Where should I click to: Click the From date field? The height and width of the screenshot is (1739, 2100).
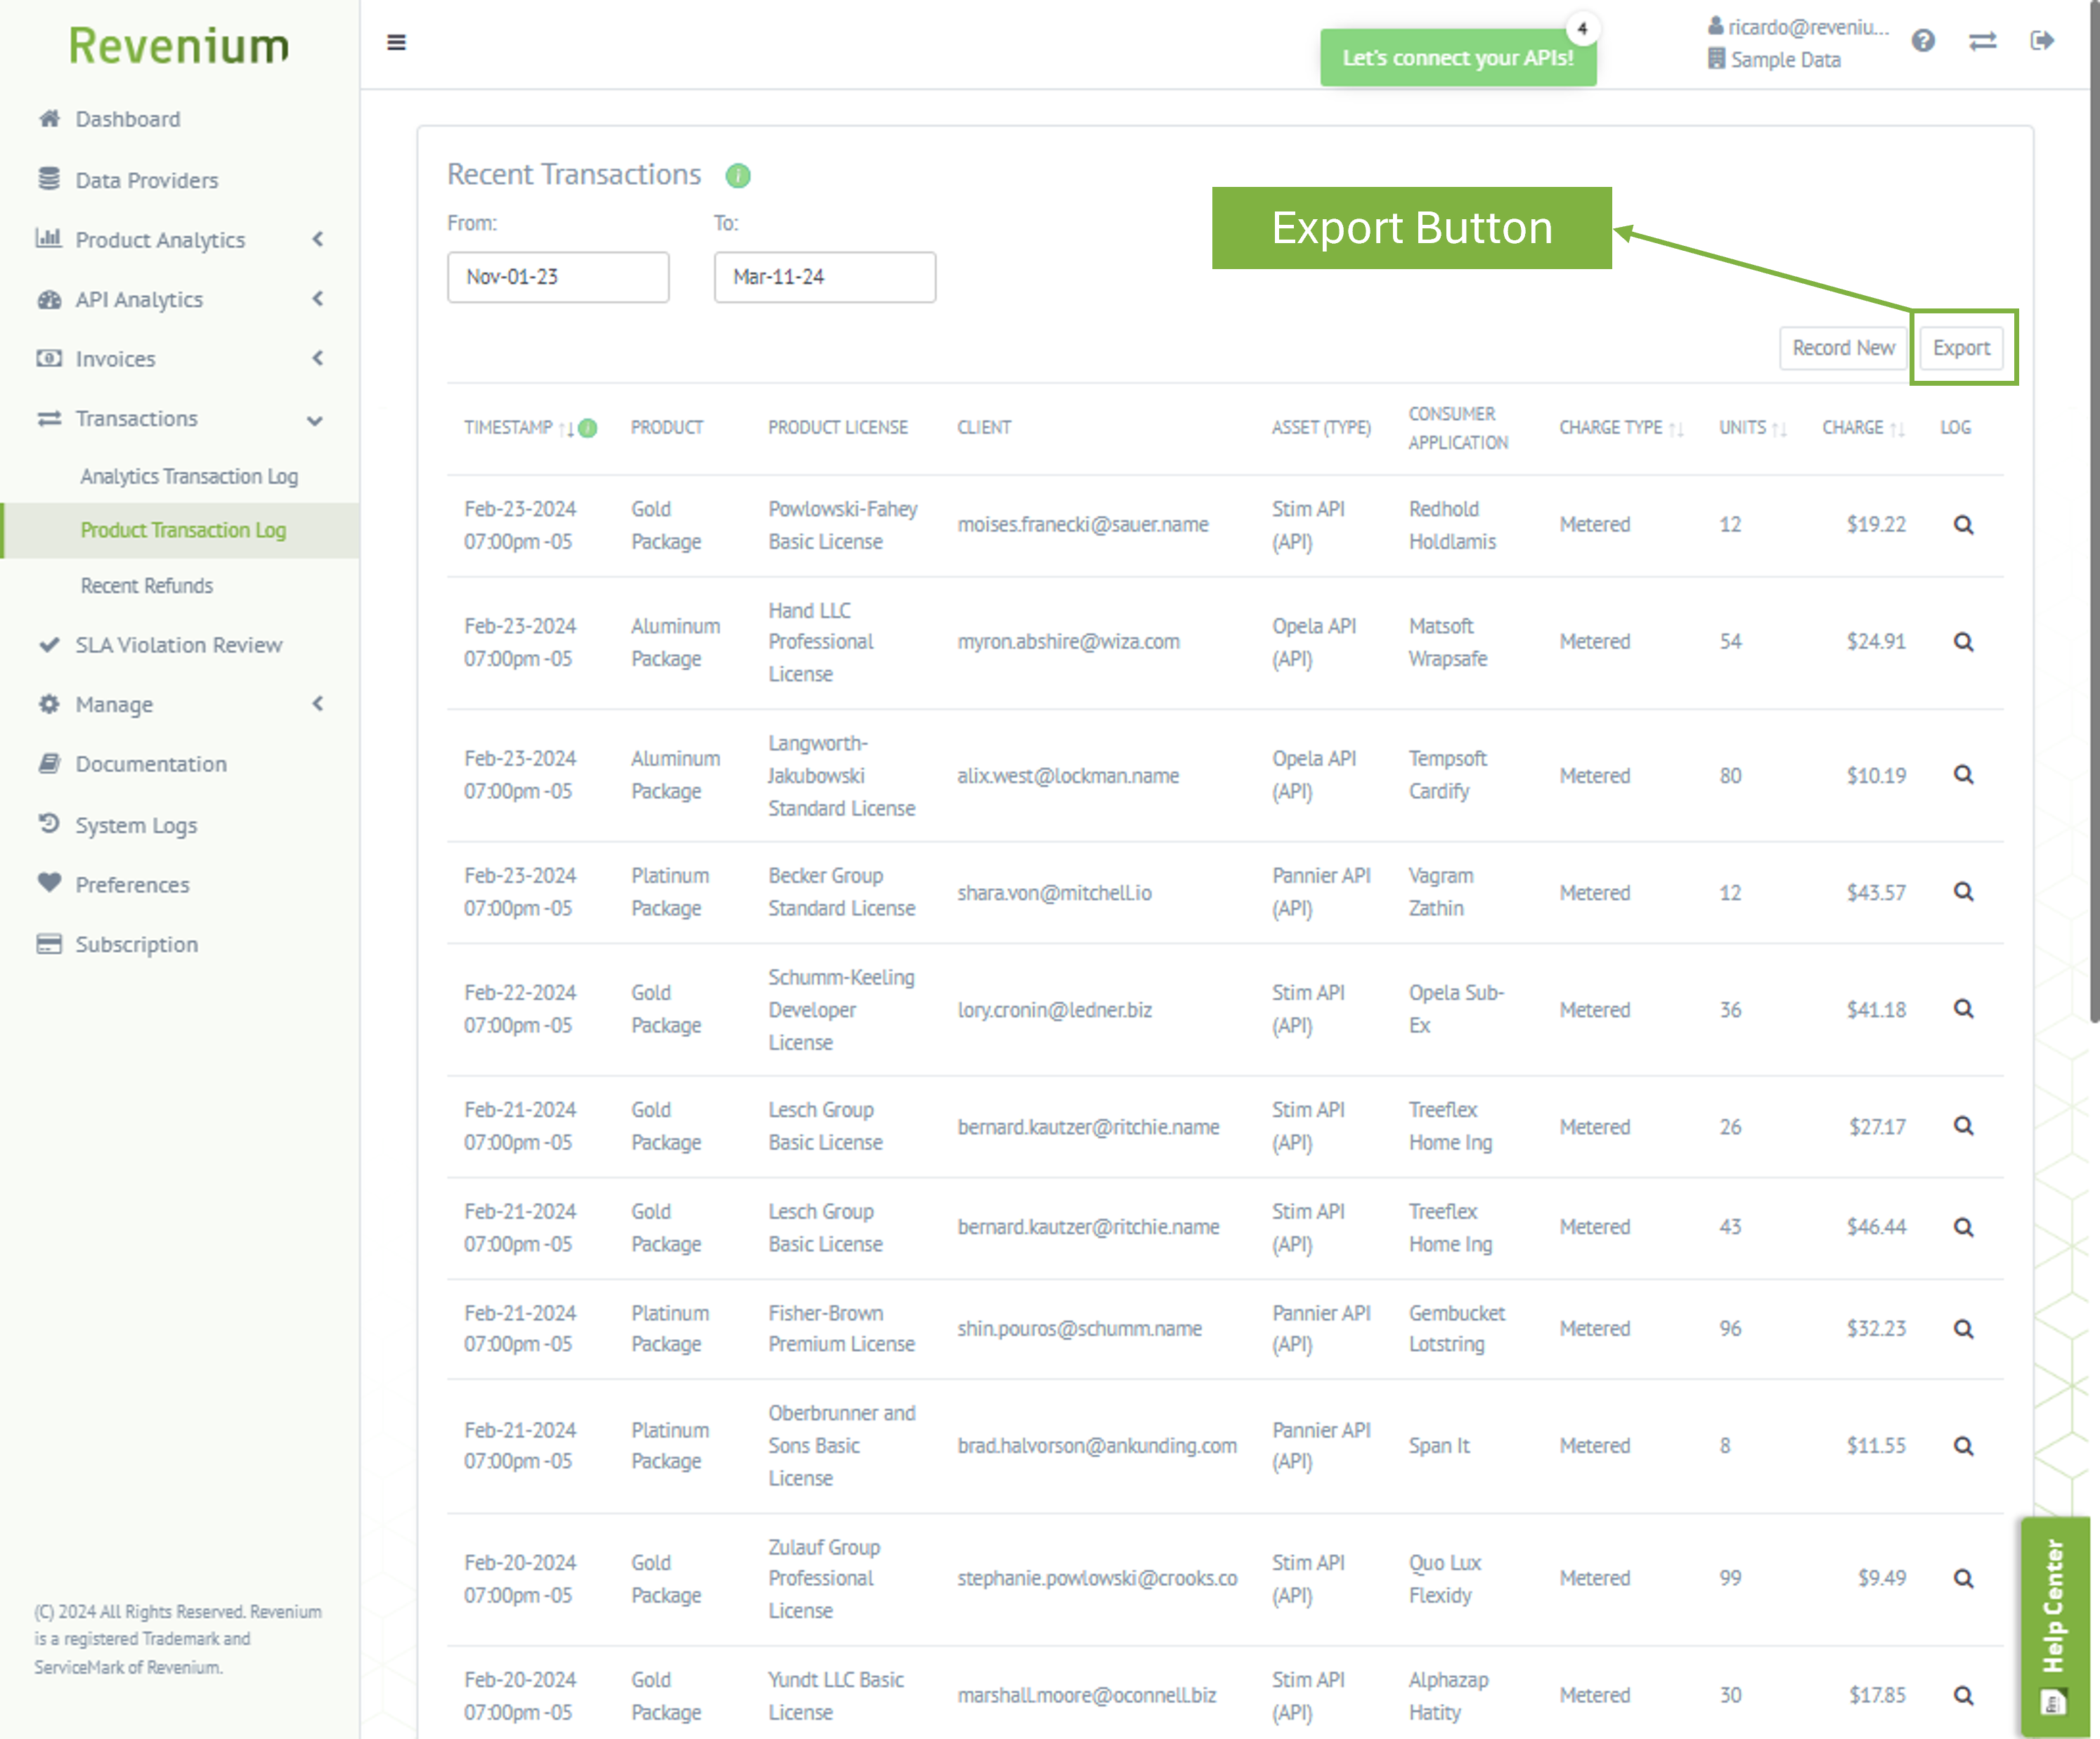pyautogui.click(x=557, y=277)
